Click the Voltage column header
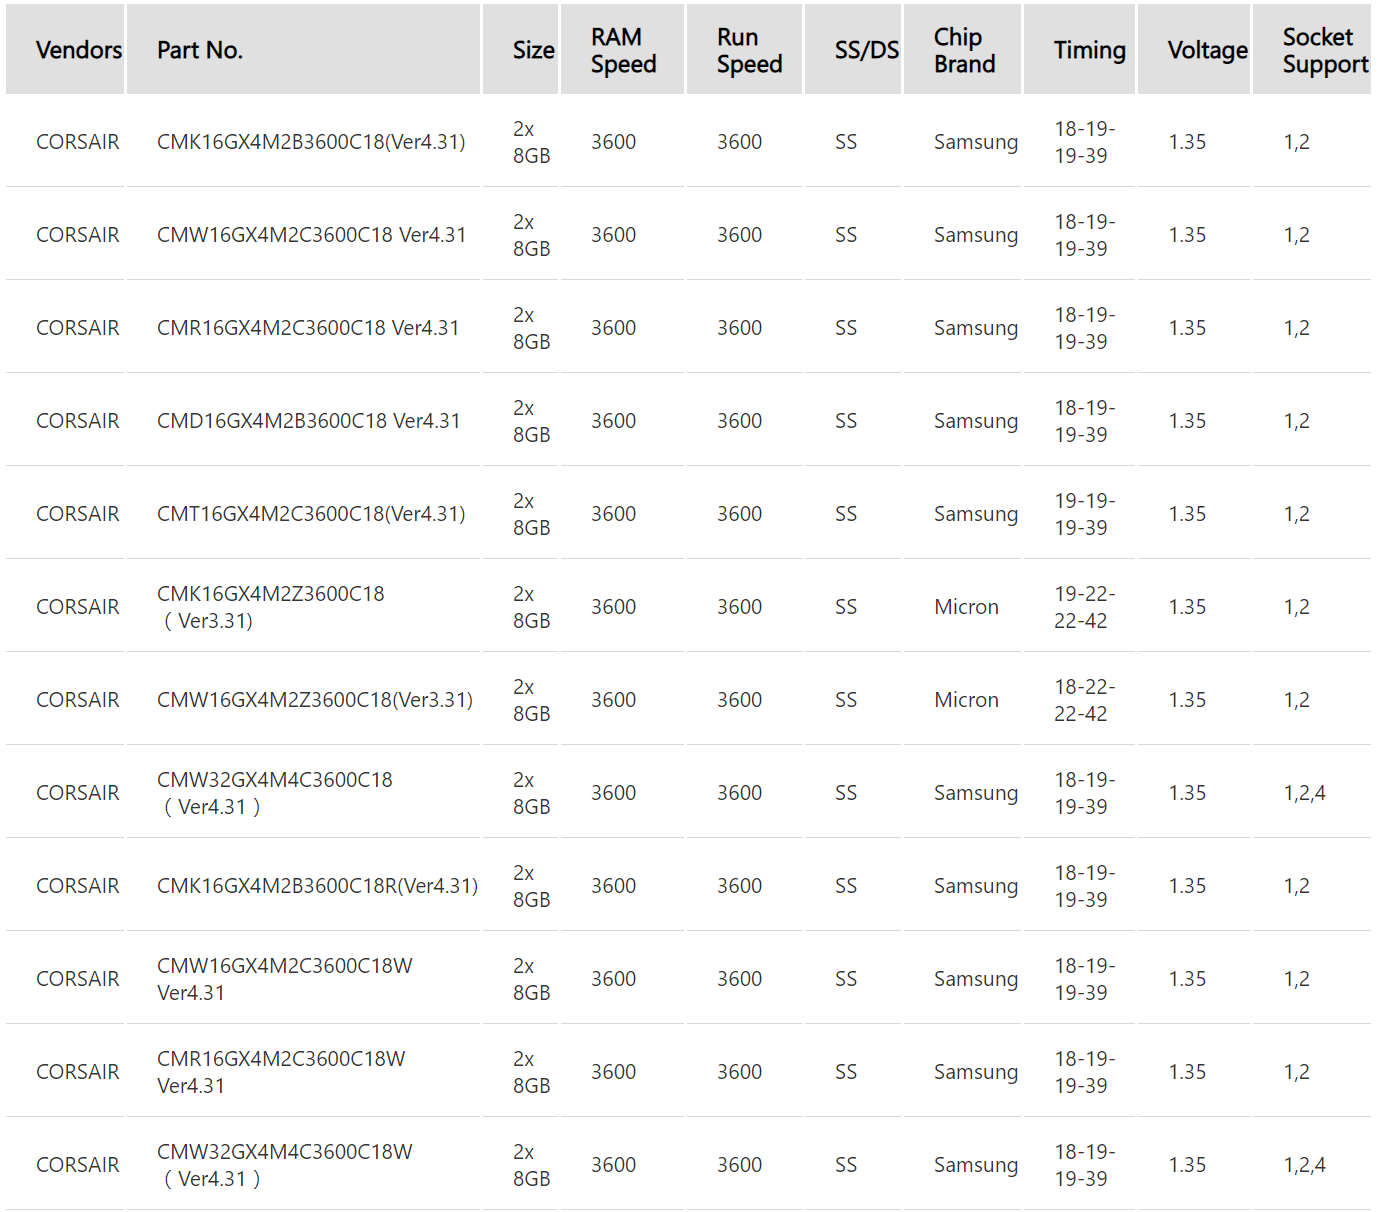The width and height of the screenshot is (1379, 1212). 1194,49
